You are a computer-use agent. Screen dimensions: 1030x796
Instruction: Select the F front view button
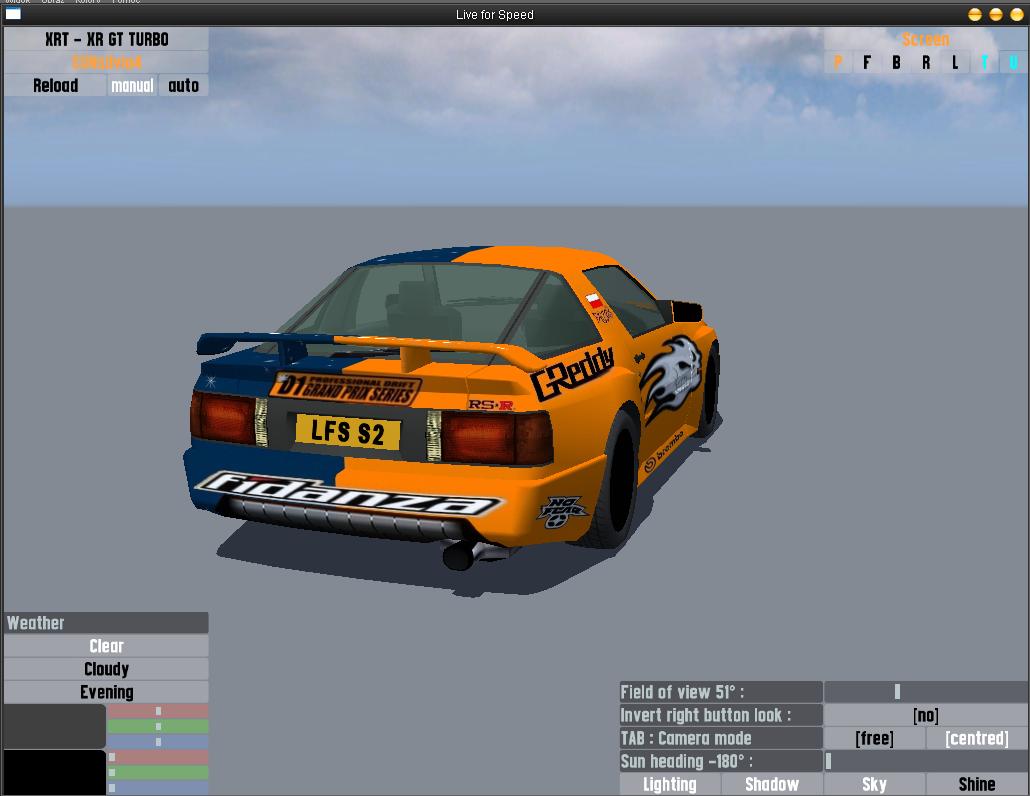pyautogui.click(x=867, y=62)
